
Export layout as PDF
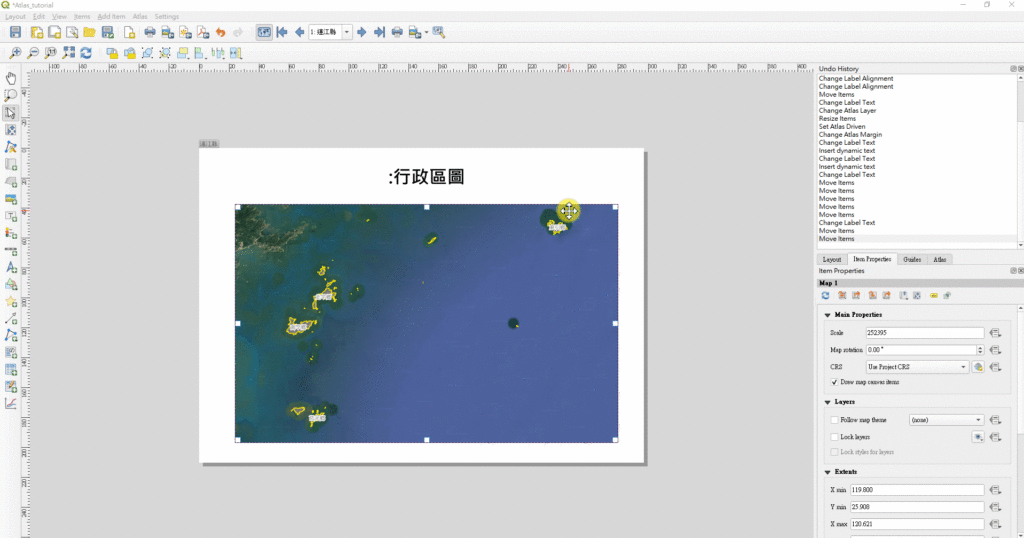coord(203,32)
